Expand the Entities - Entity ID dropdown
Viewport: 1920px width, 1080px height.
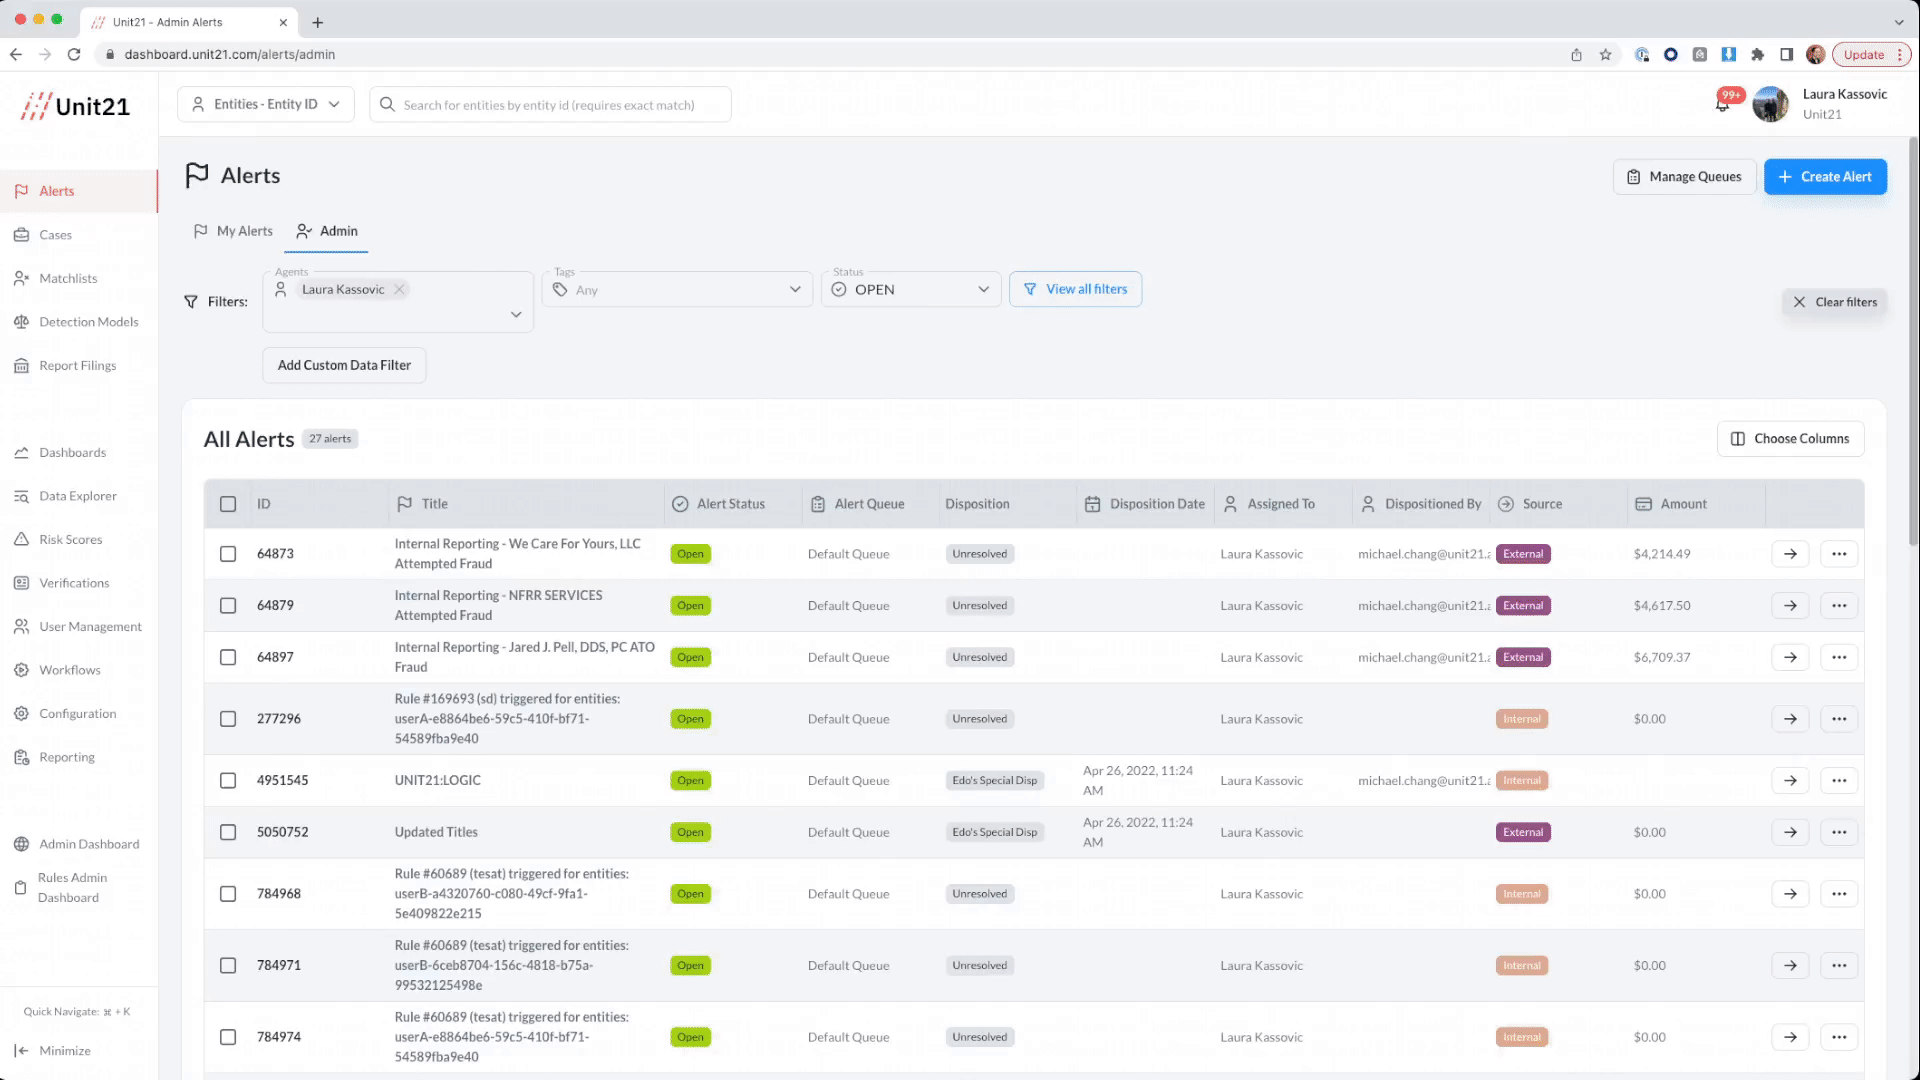pyautogui.click(x=266, y=104)
